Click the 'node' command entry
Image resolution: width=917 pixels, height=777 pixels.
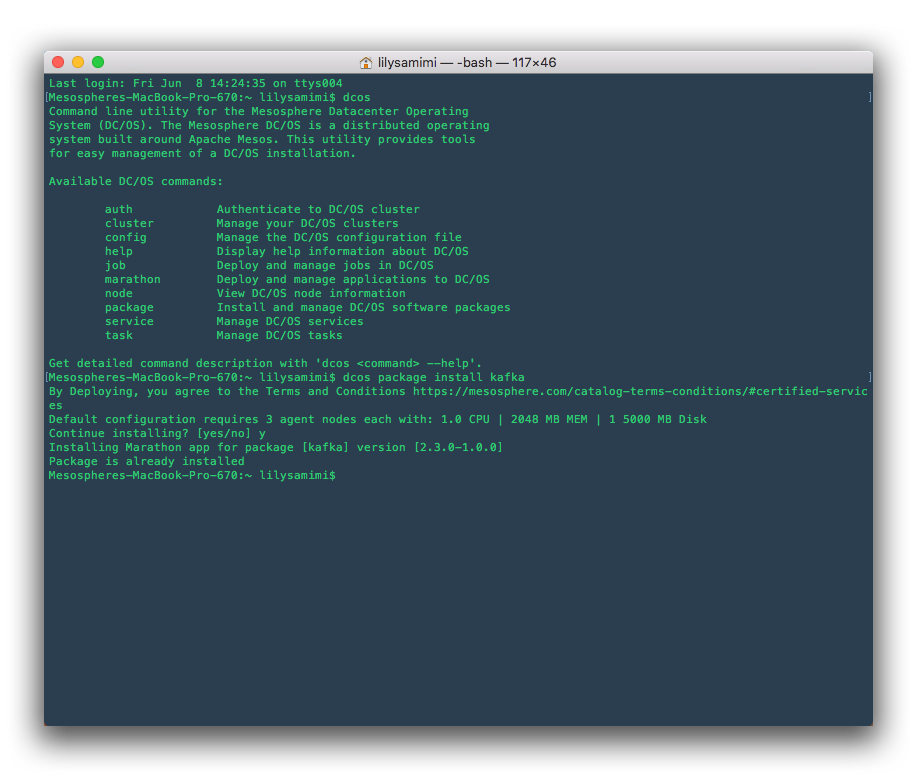tap(119, 293)
